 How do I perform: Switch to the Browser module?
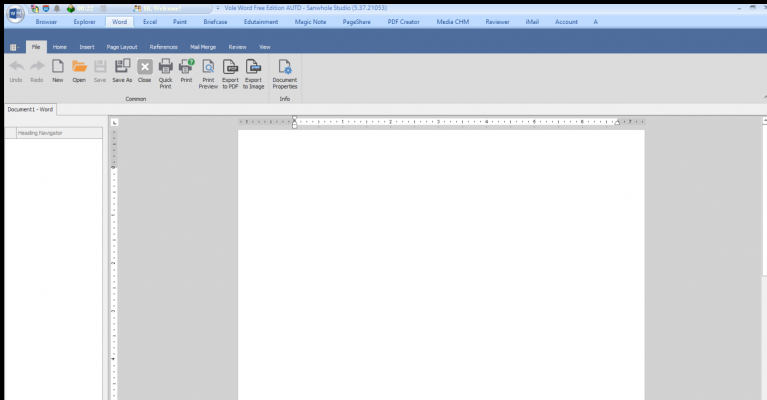(x=46, y=22)
